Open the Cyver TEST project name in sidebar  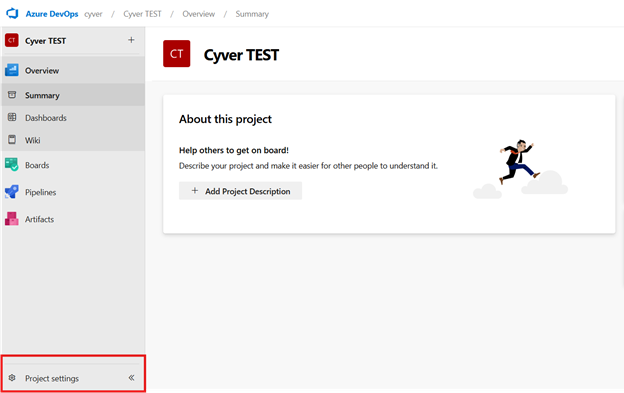click(x=45, y=41)
